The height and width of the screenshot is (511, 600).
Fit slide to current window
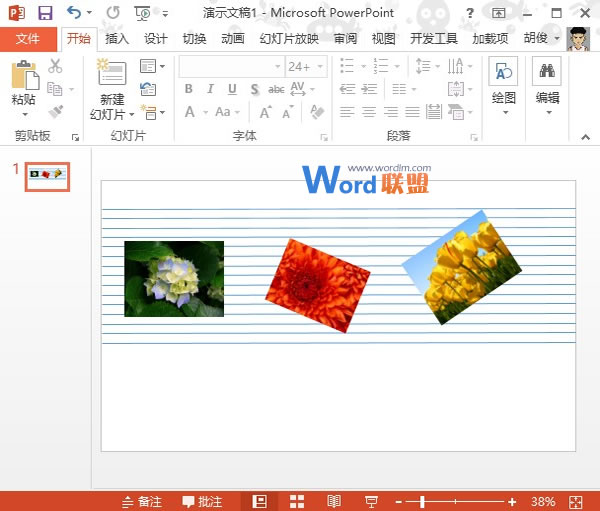576,502
